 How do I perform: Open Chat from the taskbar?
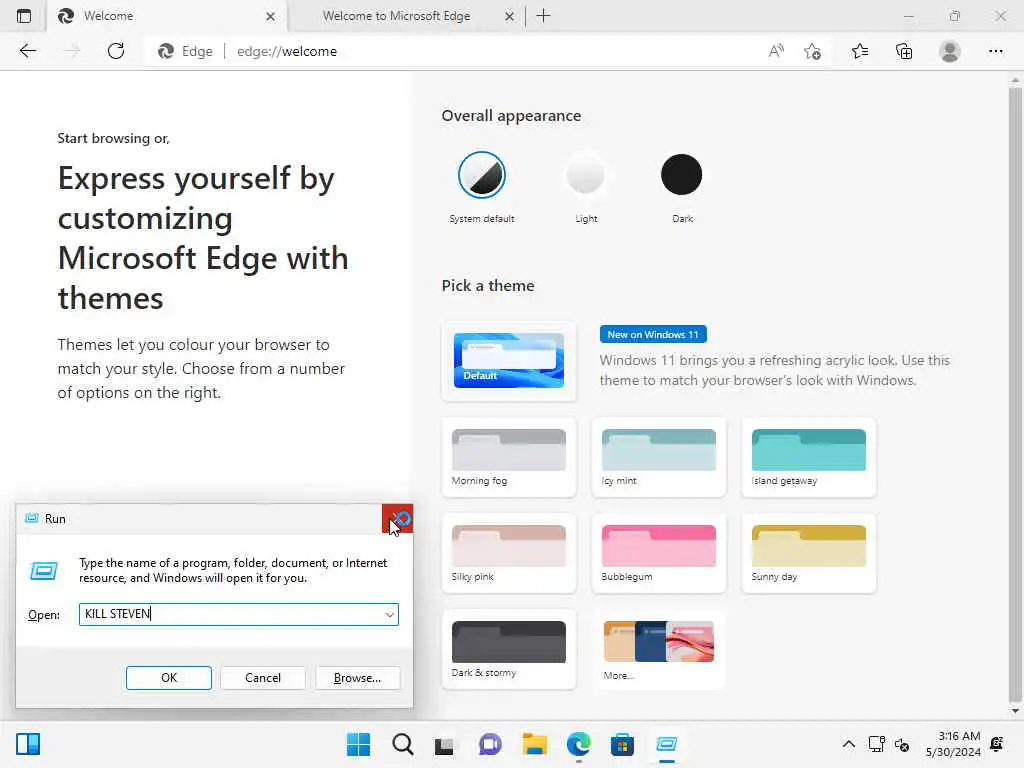pos(490,744)
